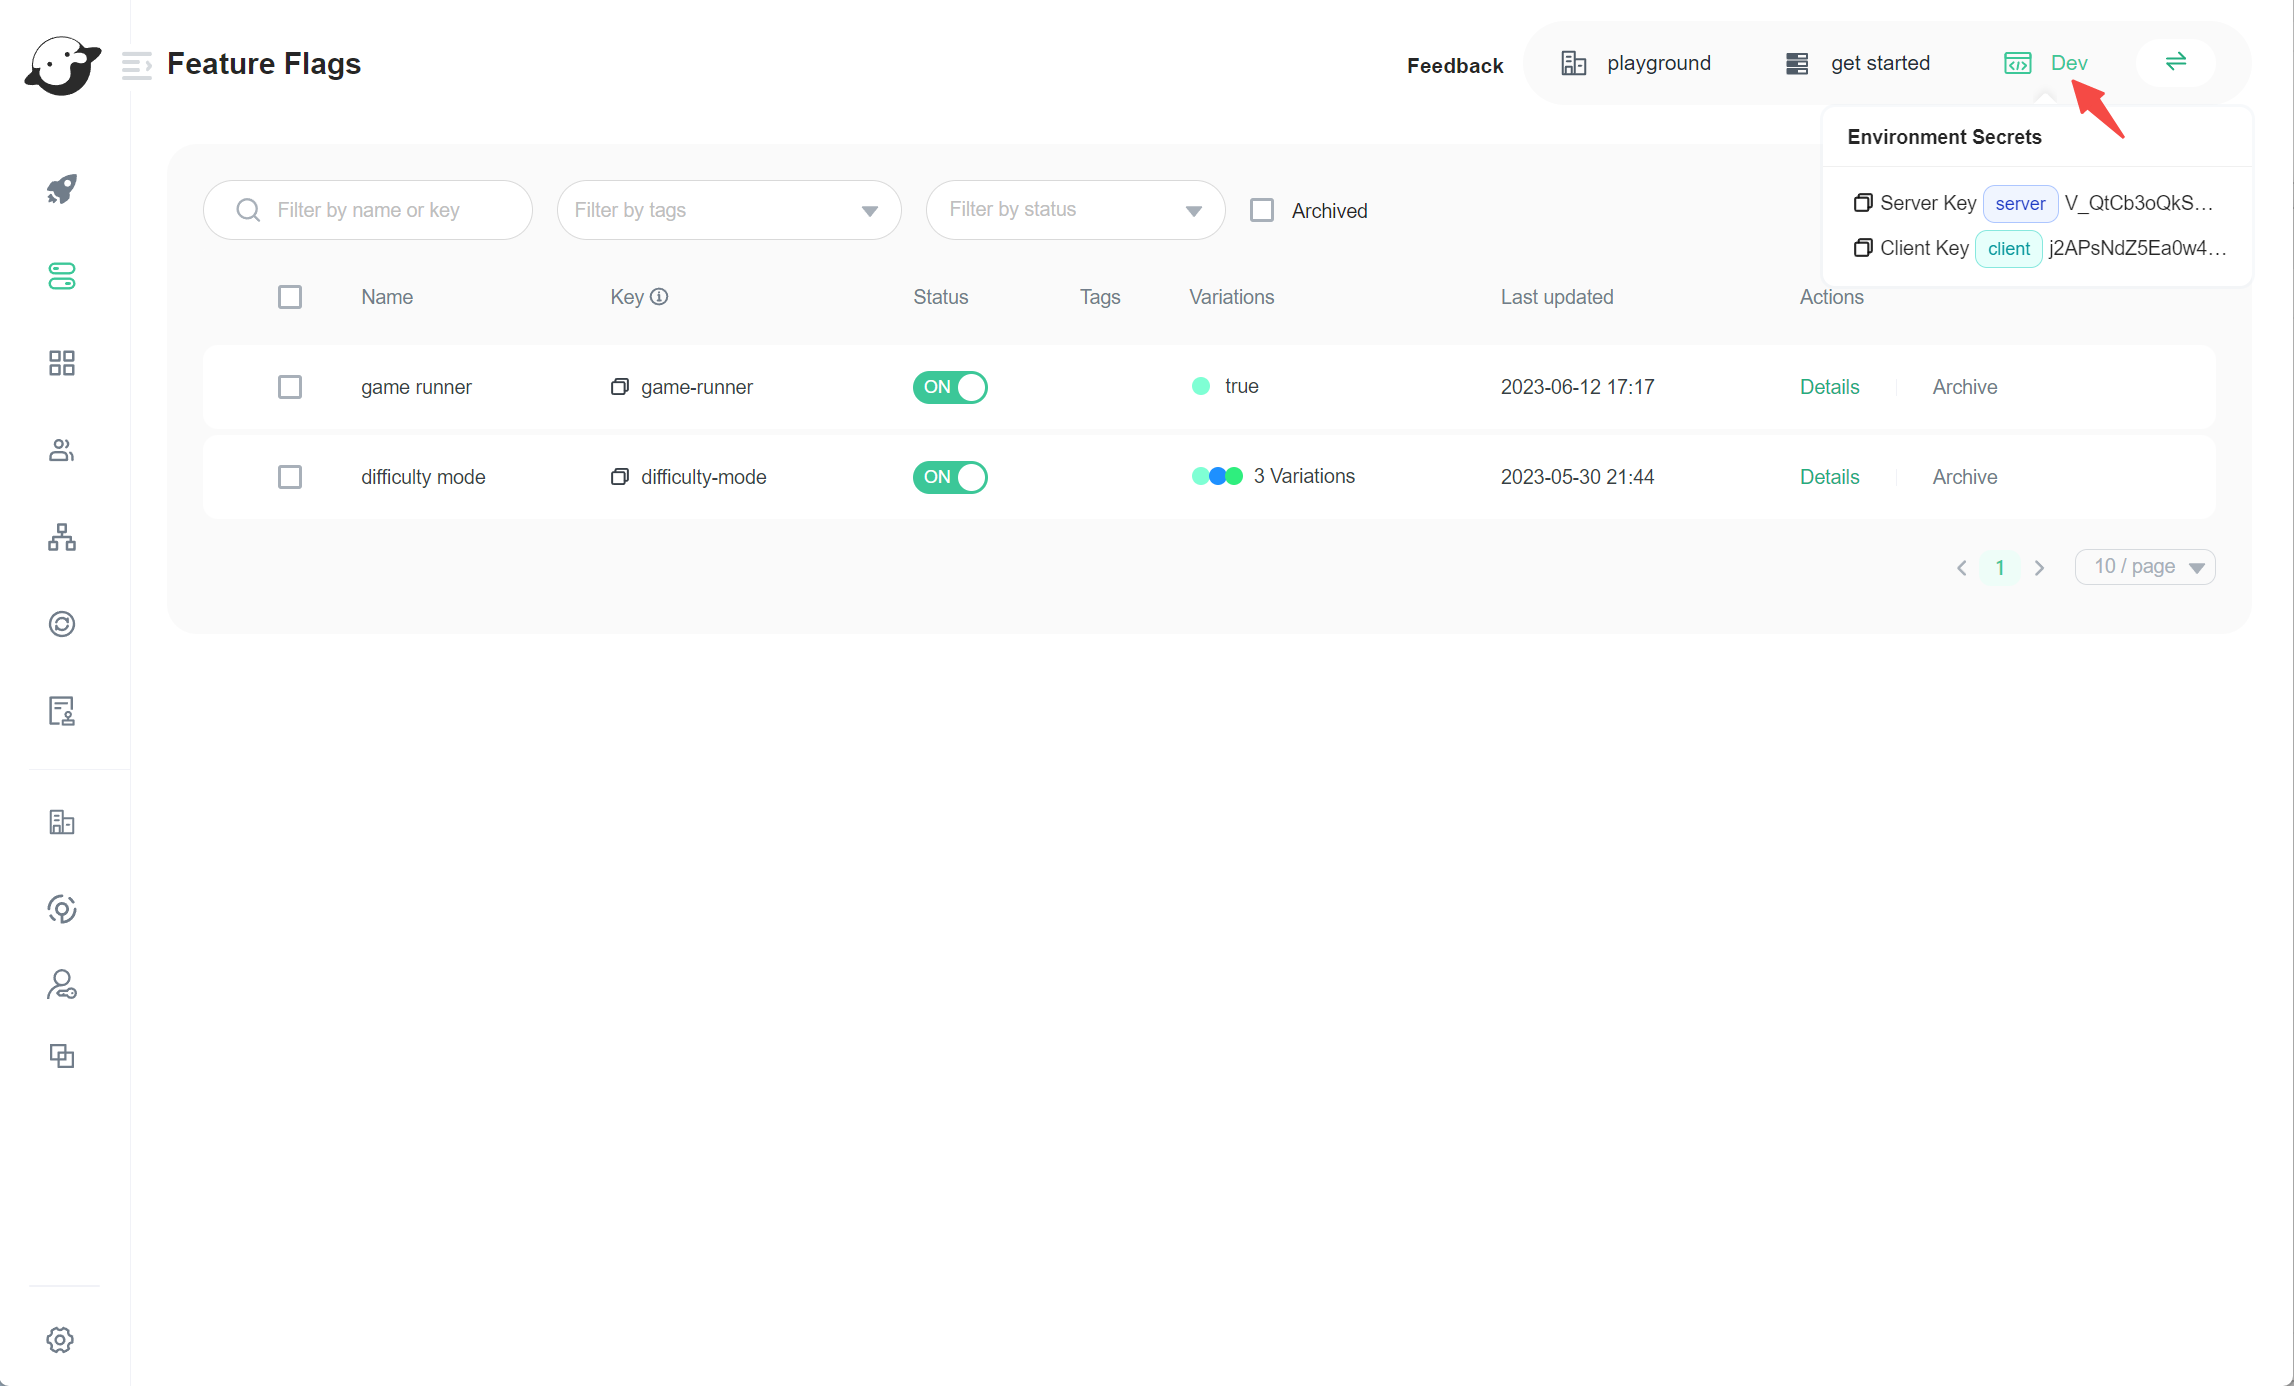Viewport: 2294px width, 1386px height.
Task: Copy the Client Key secret
Action: (x=1862, y=248)
